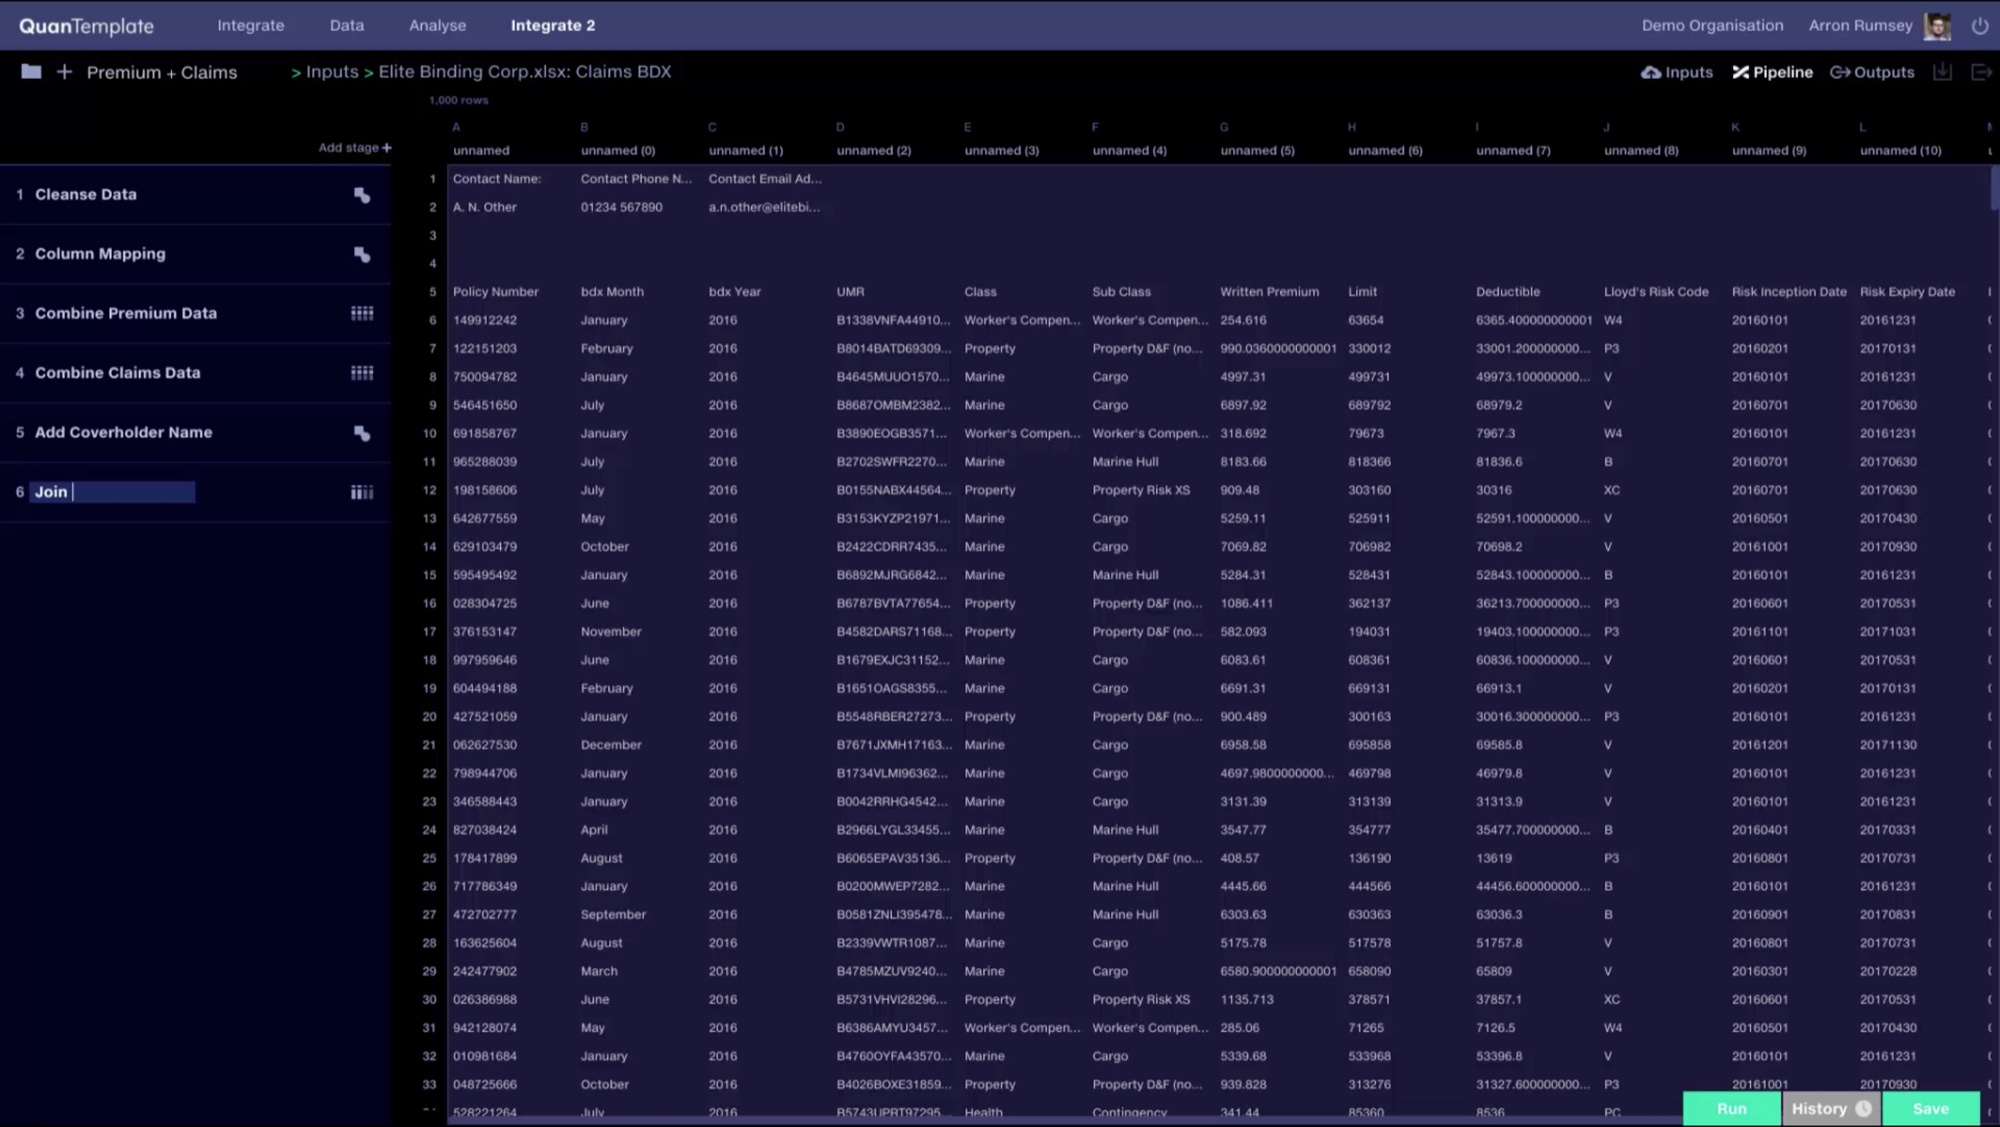Click the Column Mapping stage type icon
The width and height of the screenshot is (2000, 1127).
tap(362, 254)
